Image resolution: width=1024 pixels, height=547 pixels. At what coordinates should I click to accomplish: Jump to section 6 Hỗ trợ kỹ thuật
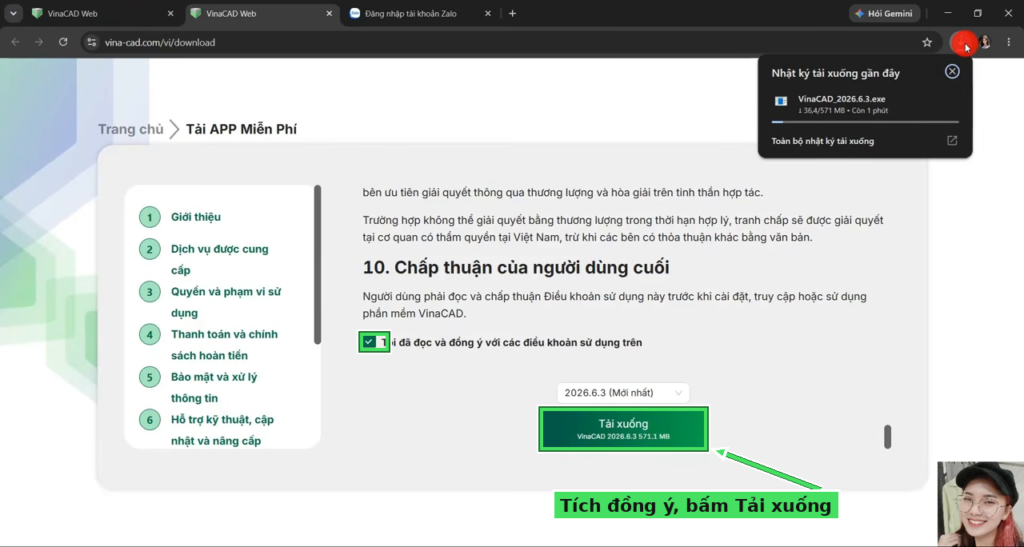coord(222,430)
